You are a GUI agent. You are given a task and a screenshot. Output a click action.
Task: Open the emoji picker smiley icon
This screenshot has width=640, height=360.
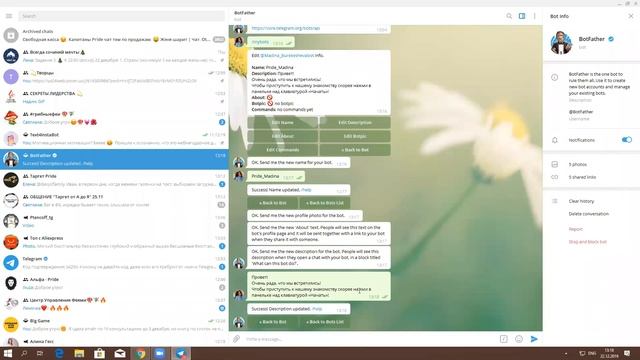[519, 339]
